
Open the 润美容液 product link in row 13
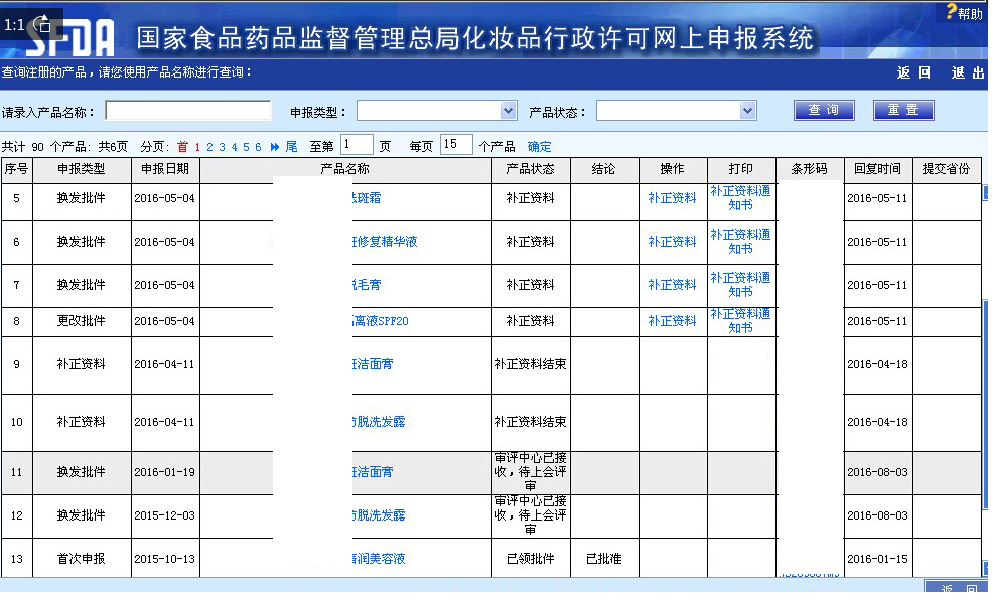[379, 560]
